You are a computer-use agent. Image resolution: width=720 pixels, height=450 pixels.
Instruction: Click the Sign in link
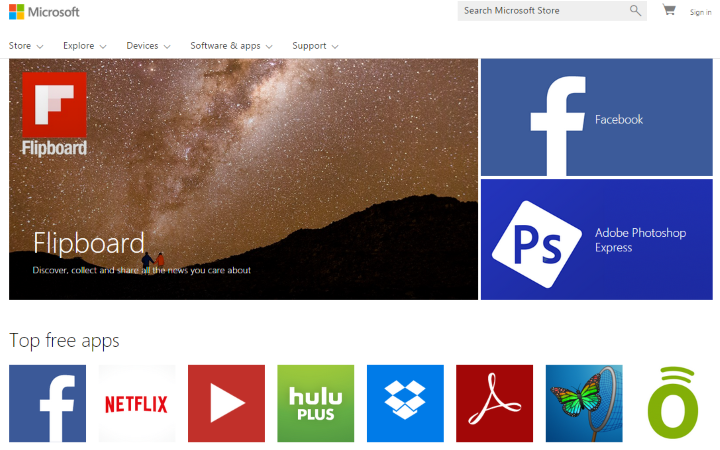point(700,12)
